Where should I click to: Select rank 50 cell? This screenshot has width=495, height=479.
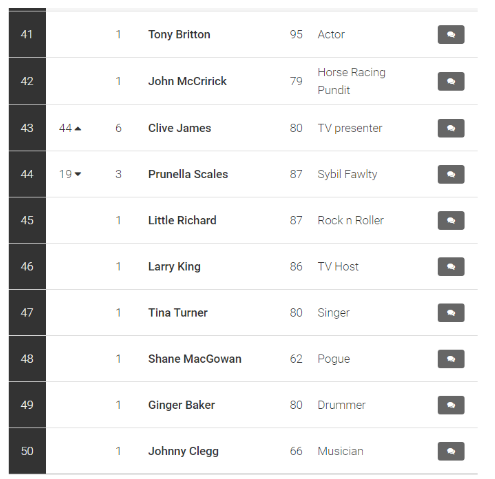click(27, 451)
